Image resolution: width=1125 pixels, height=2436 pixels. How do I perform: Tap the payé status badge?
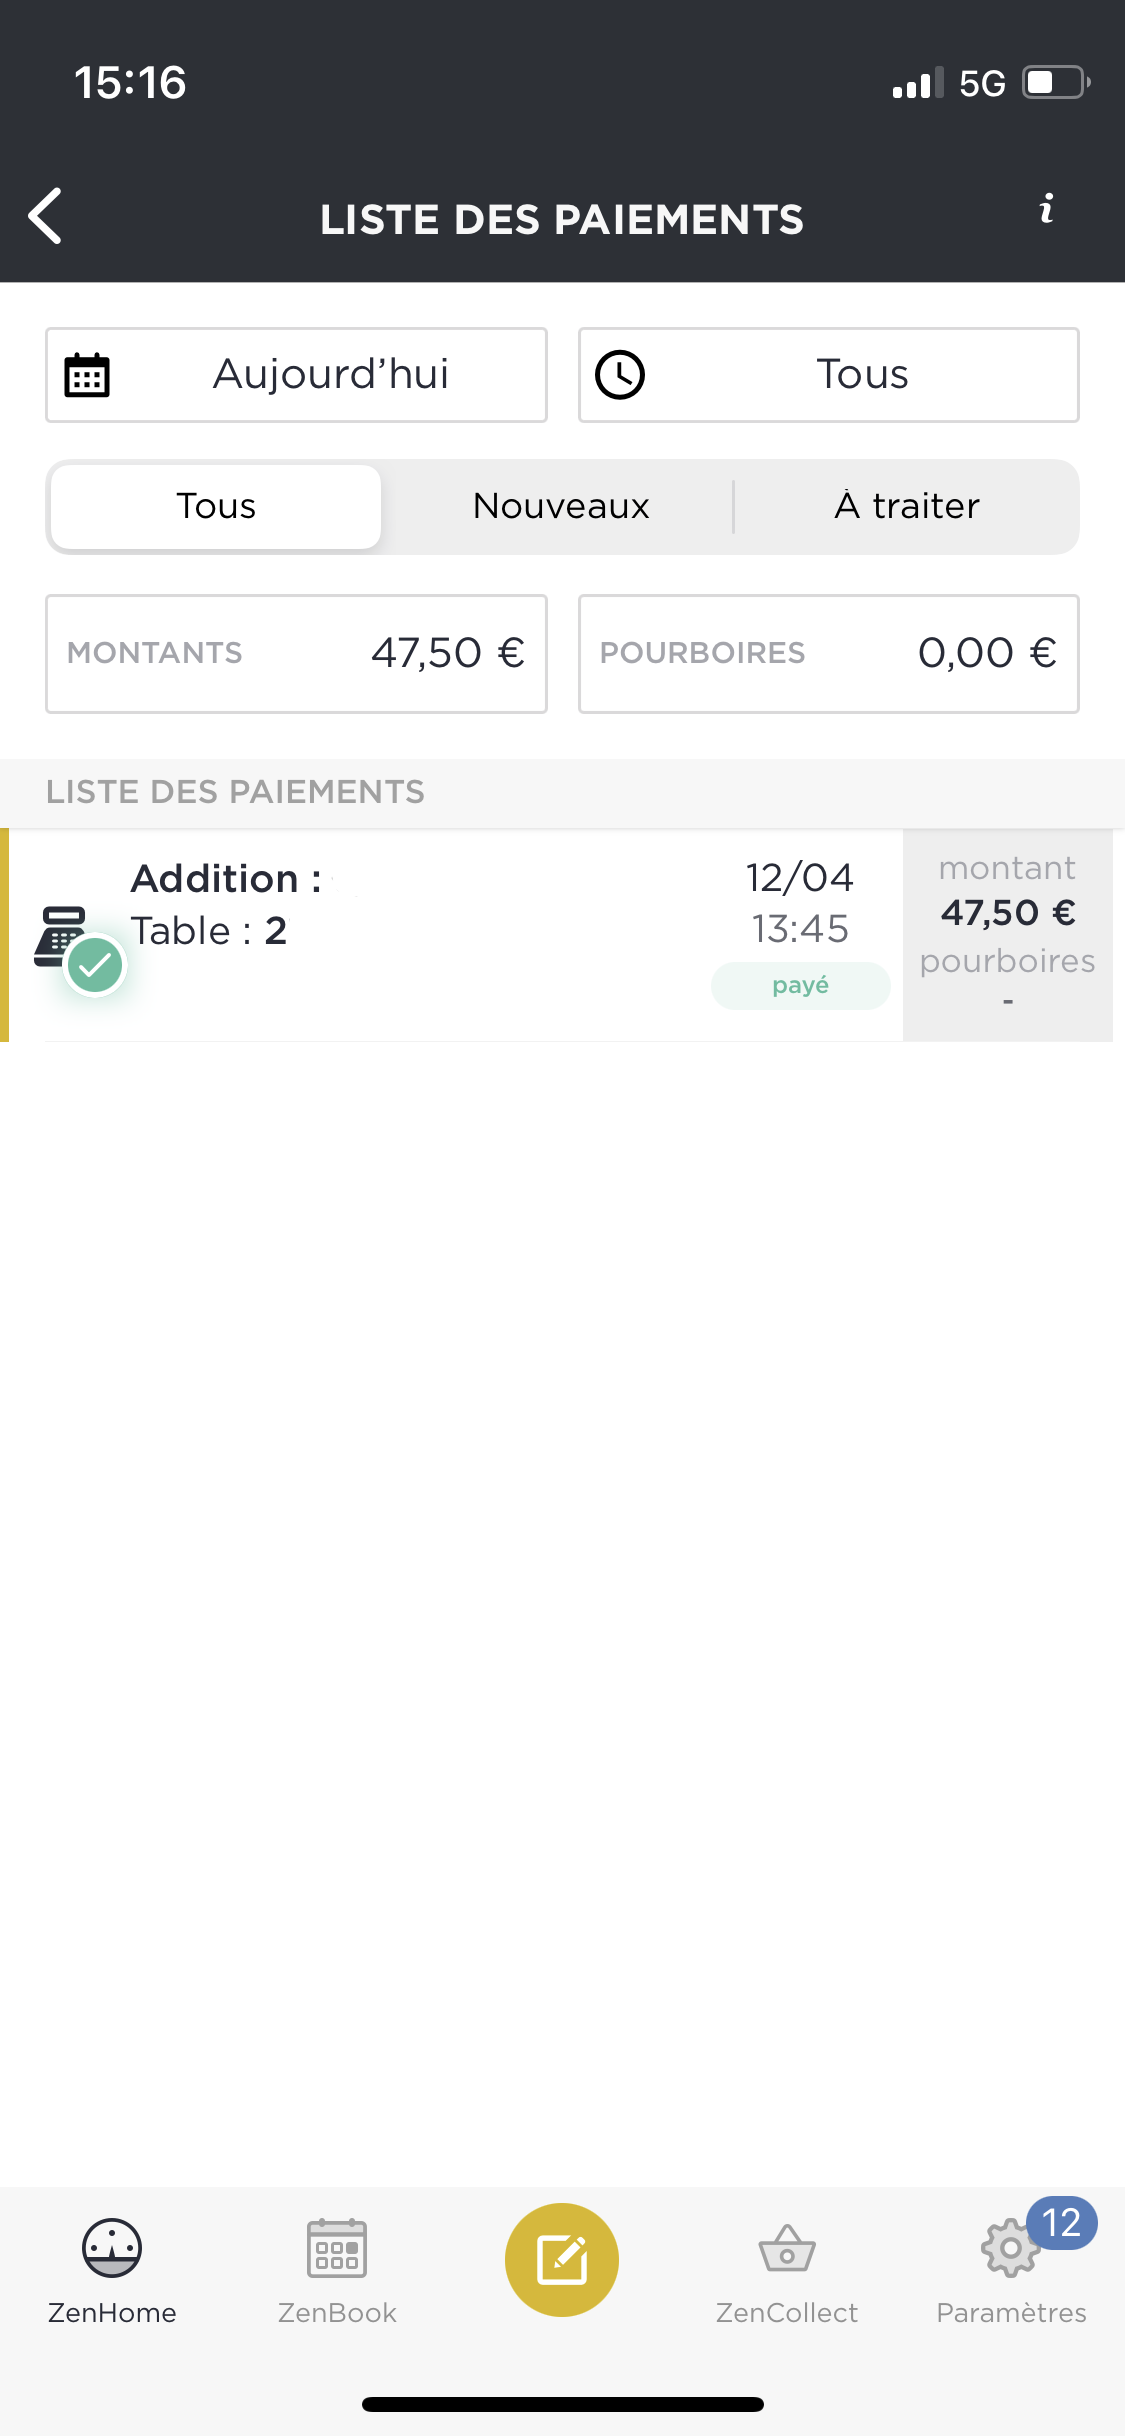pos(800,986)
